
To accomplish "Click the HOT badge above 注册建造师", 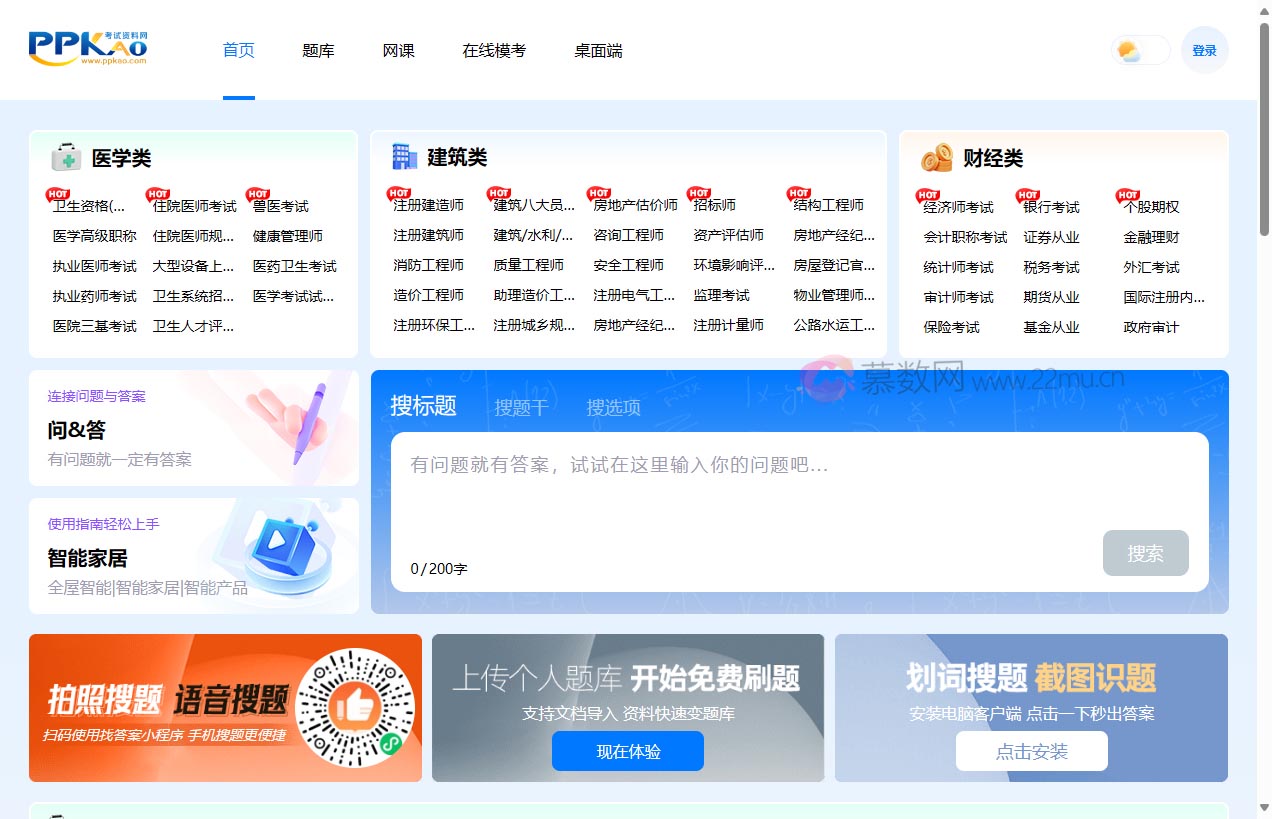I will tap(398, 193).
